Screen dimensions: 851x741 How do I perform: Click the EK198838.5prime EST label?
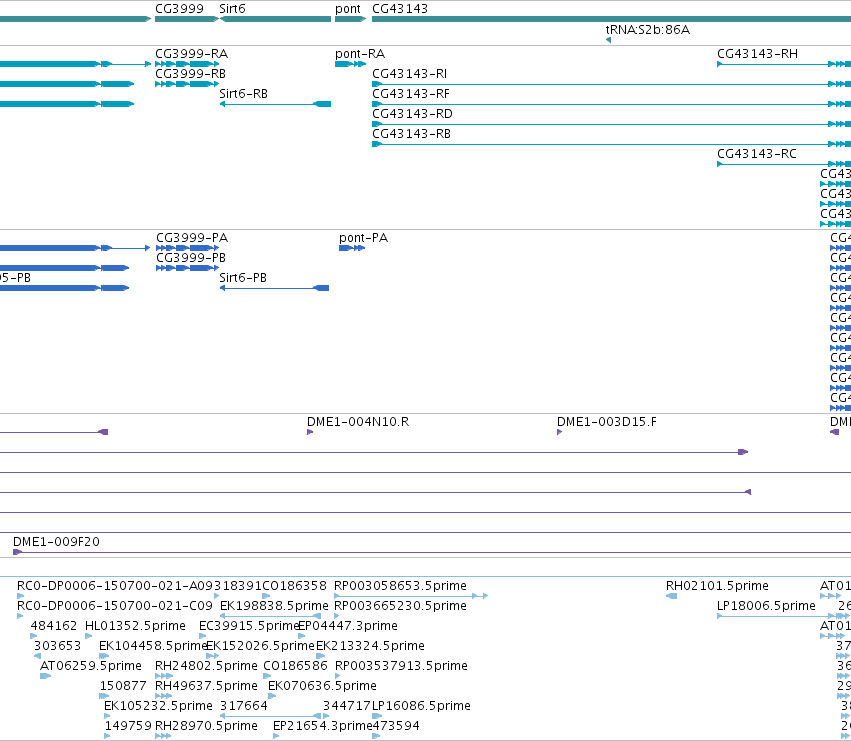(x=274, y=606)
